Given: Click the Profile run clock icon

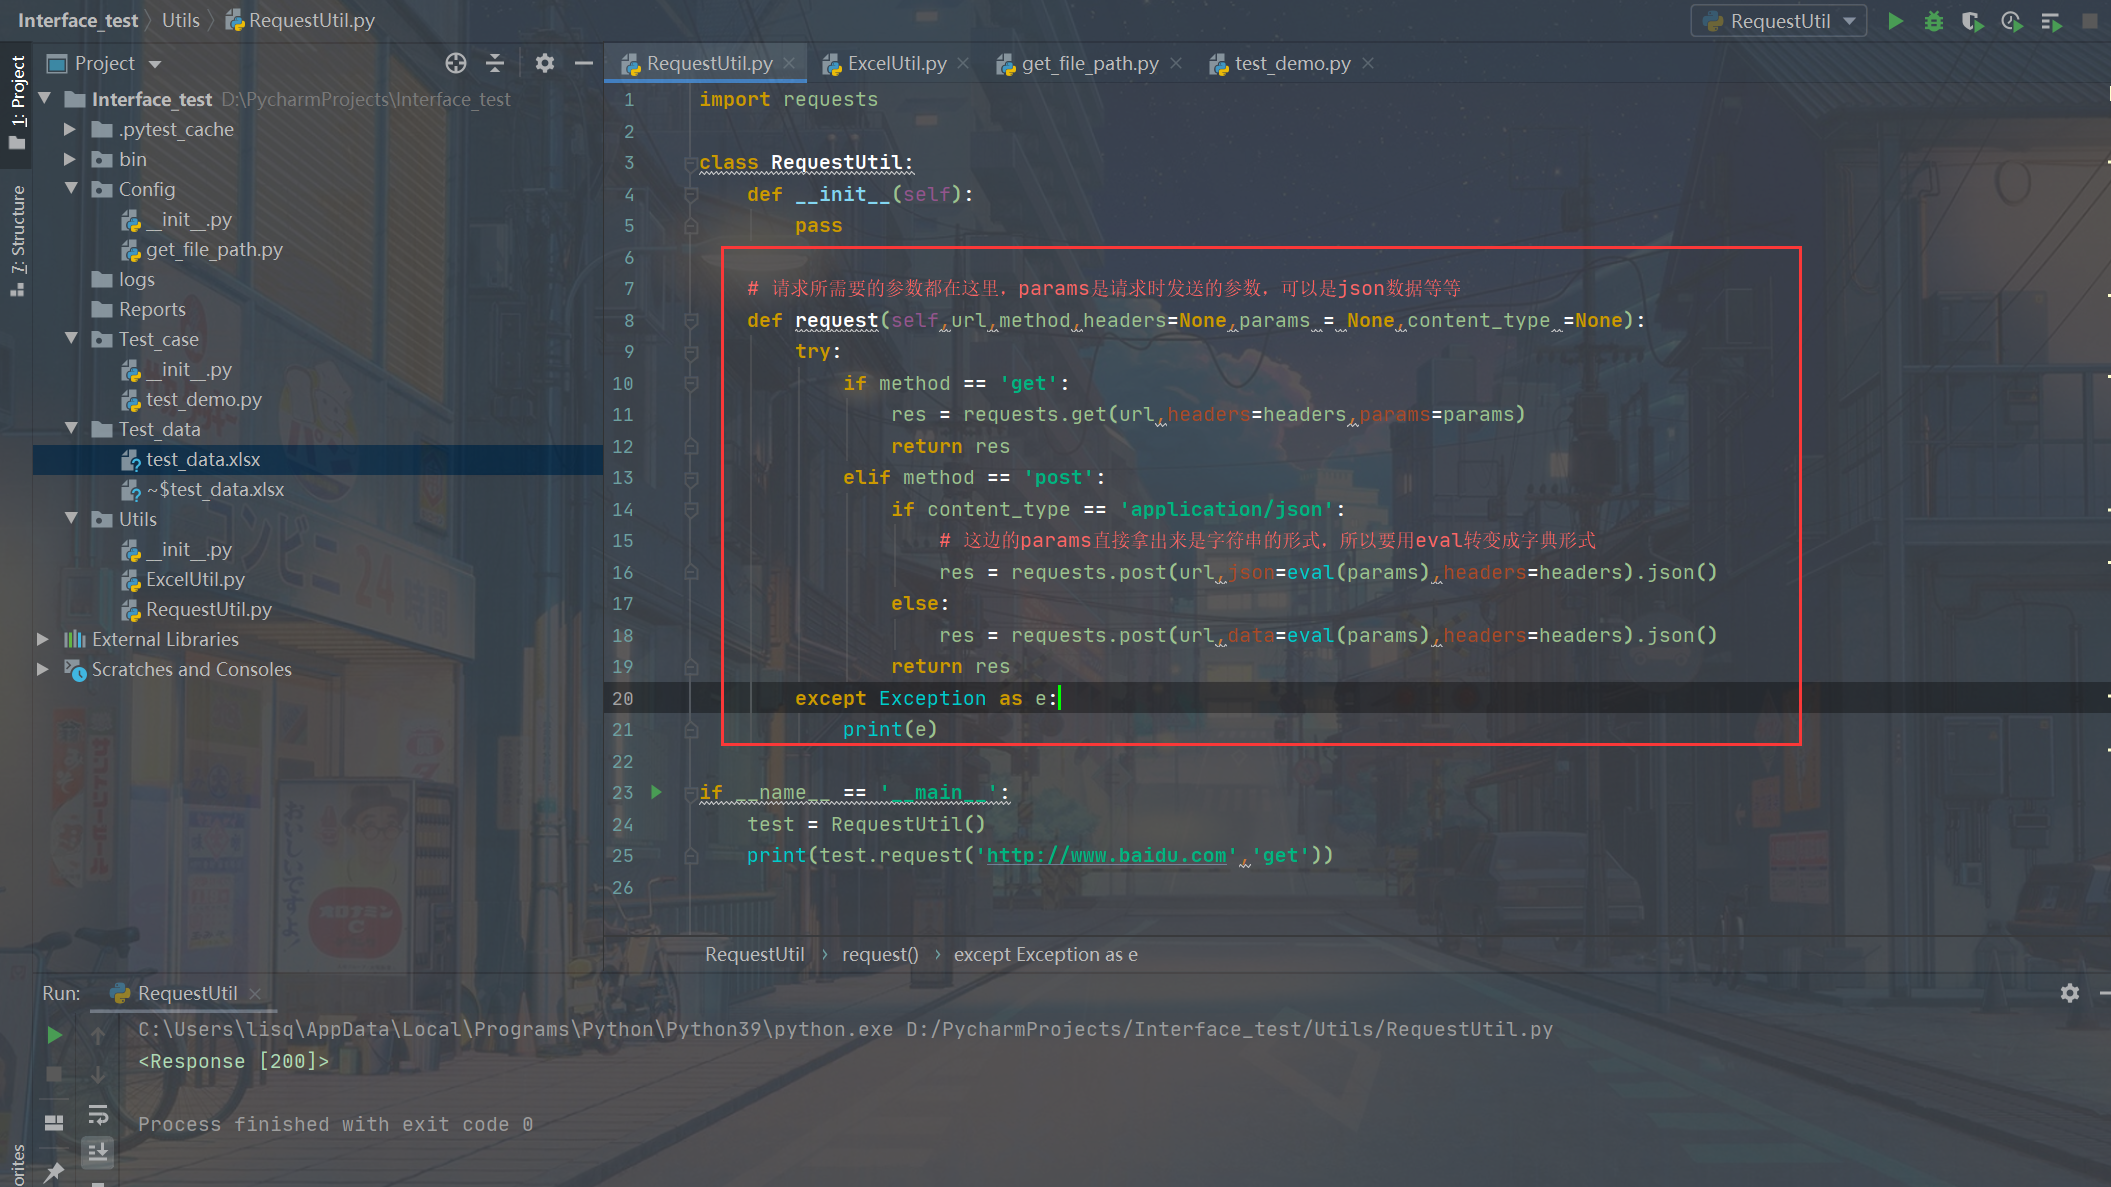Looking at the screenshot, I should click(x=2011, y=21).
